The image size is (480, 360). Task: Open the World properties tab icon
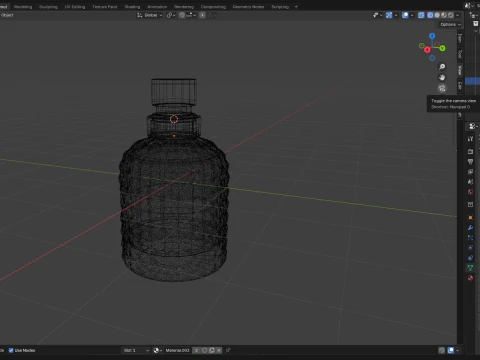pos(470,192)
